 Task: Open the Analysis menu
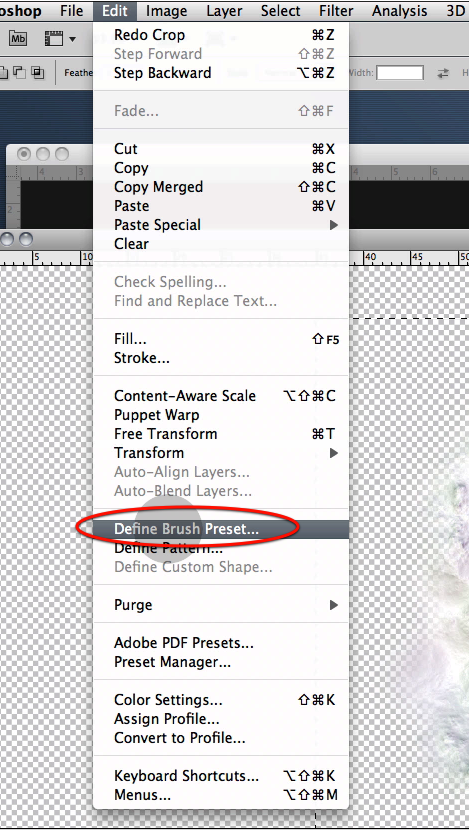click(x=400, y=11)
